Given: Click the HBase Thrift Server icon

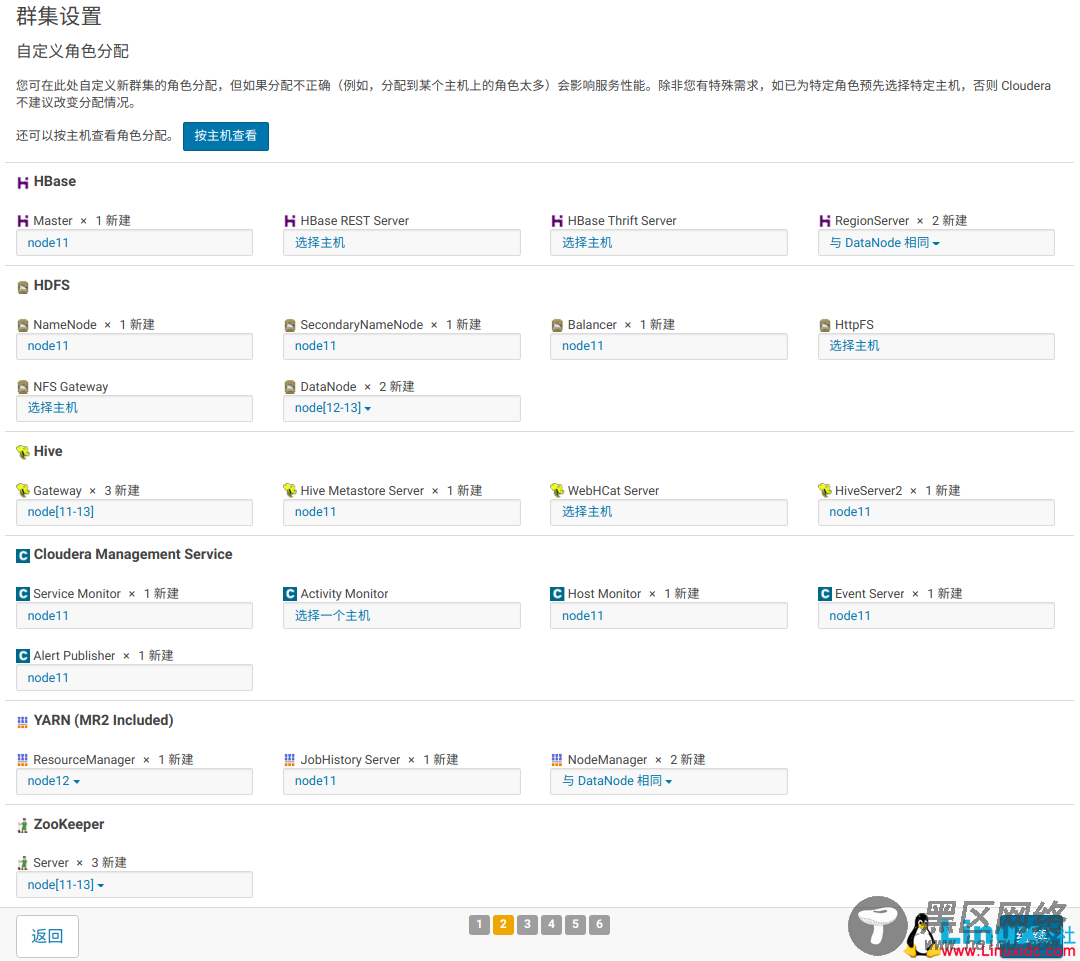Looking at the screenshot, I should pos(557,221).
